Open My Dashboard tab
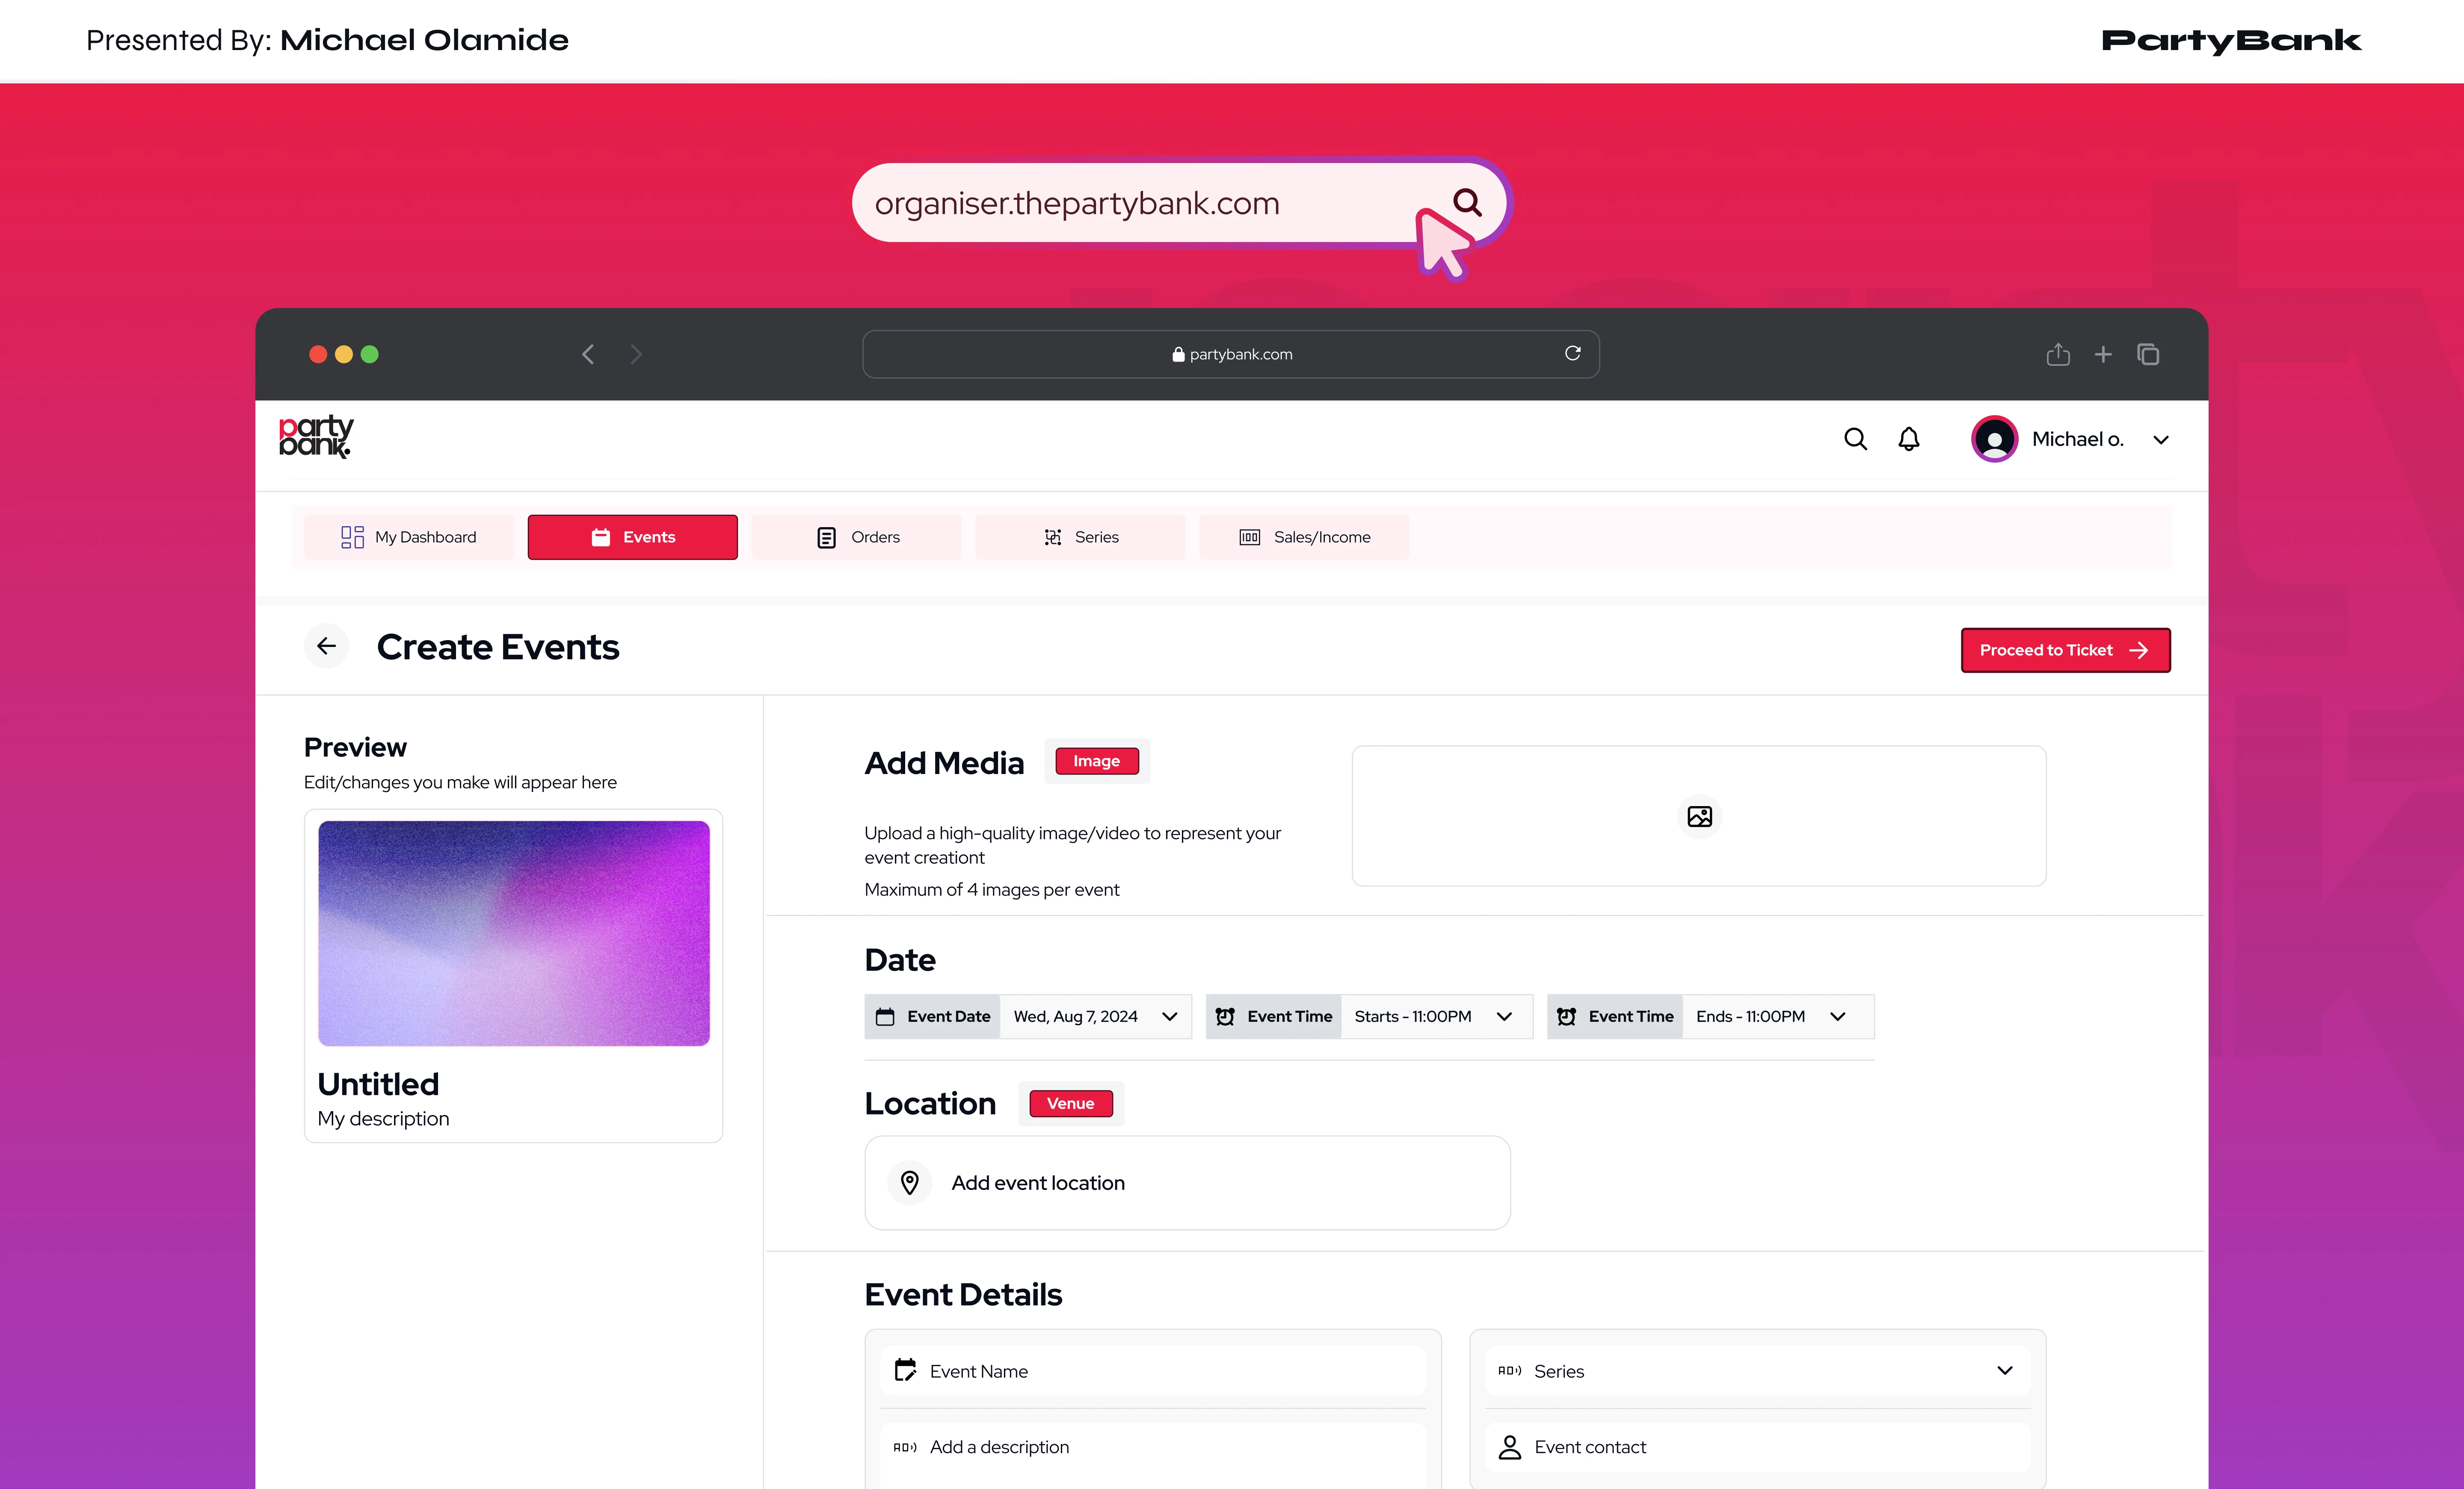The width and height of the screenshot is (2464, 1489). coord(408,537)
